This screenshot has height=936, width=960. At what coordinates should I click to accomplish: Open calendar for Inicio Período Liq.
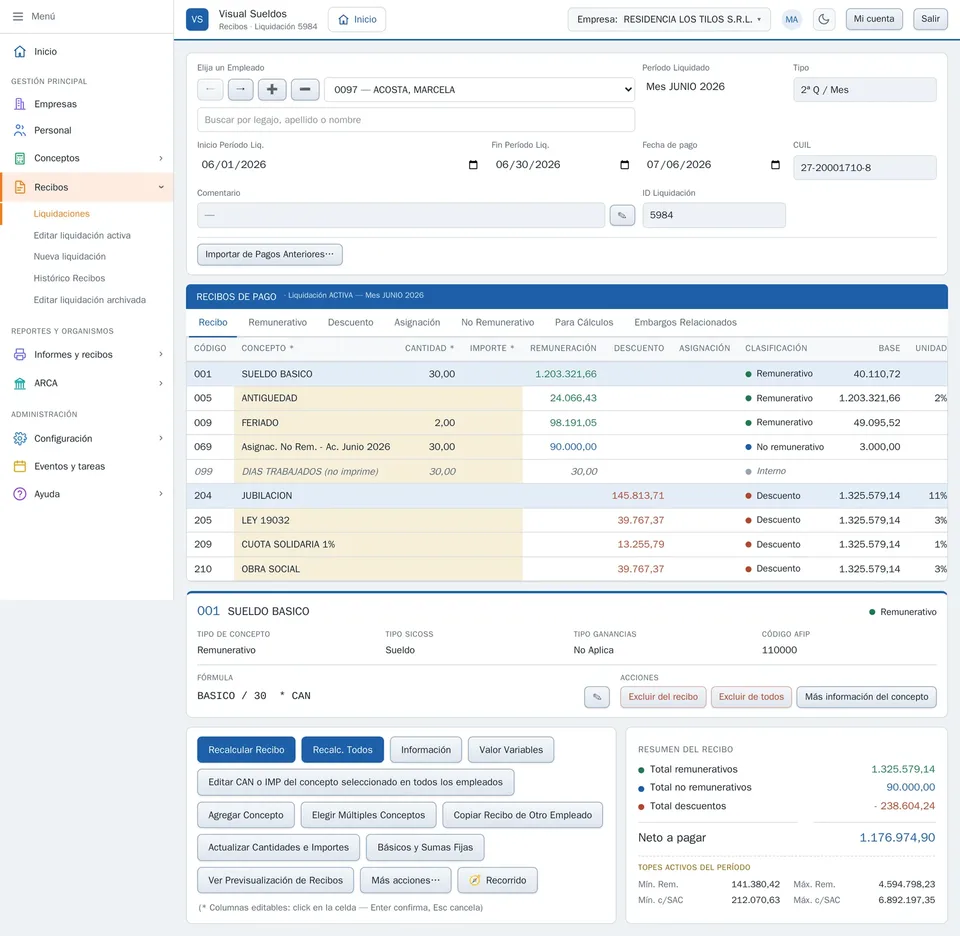pyautogui.click(x=473, y=165)
